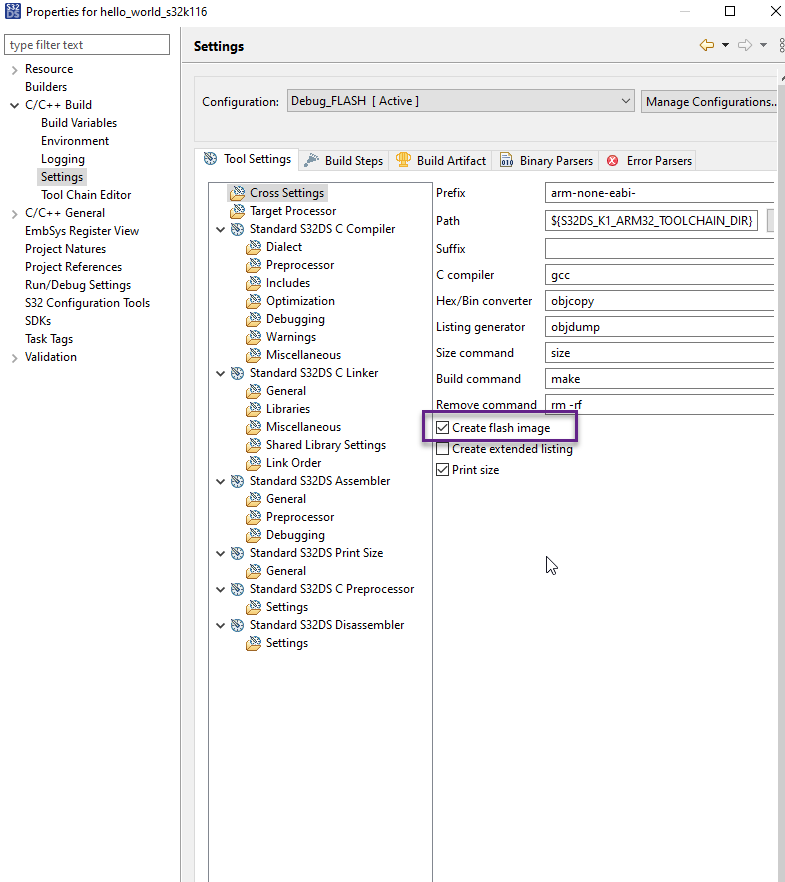Screen dimensions: 785x882
Task: Enable Create extended listing checkbox
Action: point(443,449)
